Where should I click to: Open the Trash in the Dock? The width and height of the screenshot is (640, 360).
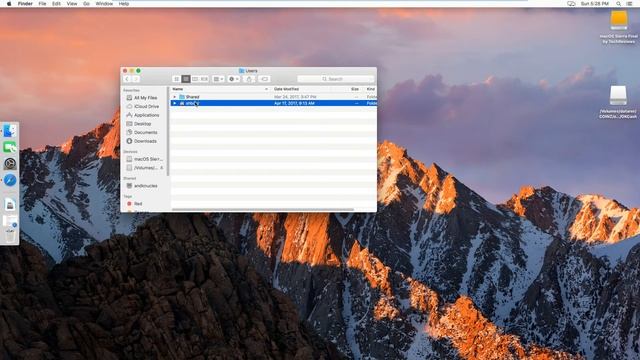[x=10, y=236]
